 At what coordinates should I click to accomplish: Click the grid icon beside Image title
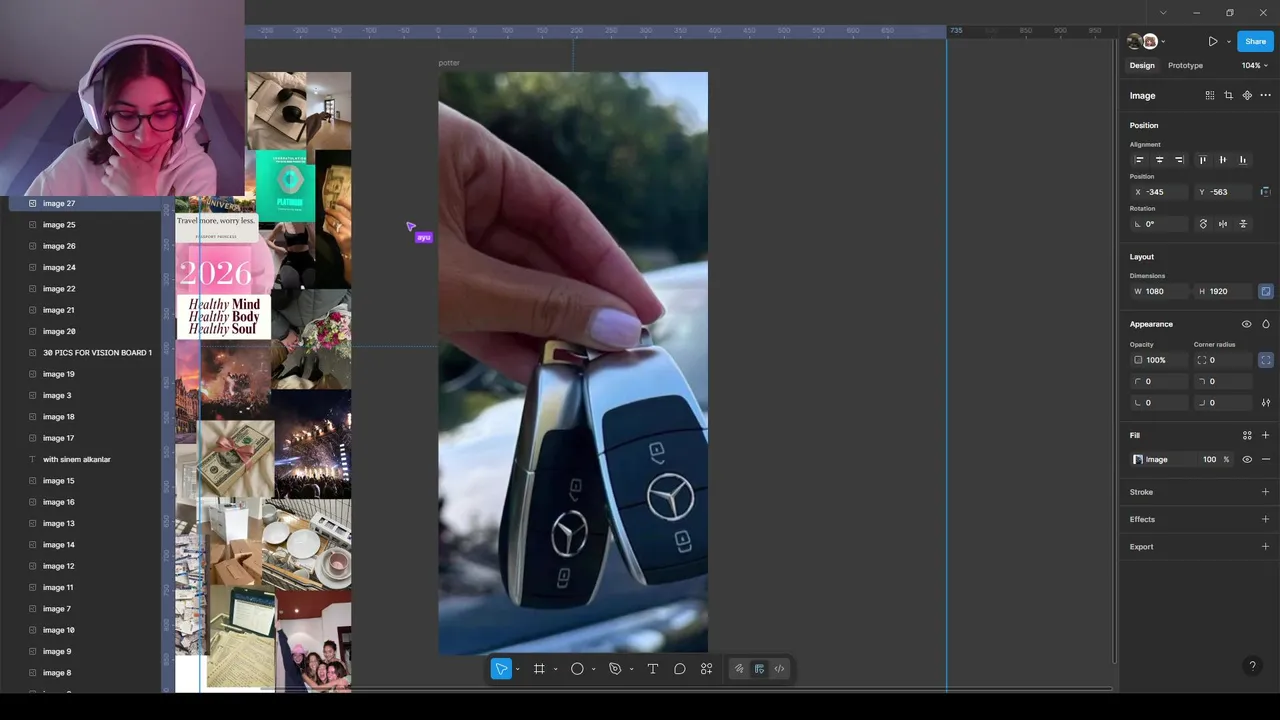click(x=1210, y=96)
